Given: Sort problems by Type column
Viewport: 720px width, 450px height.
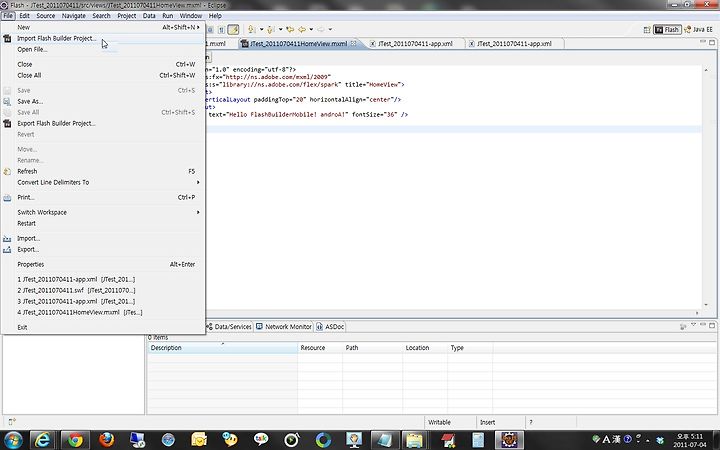Looking at the screenshot, I should coord(470,348).
